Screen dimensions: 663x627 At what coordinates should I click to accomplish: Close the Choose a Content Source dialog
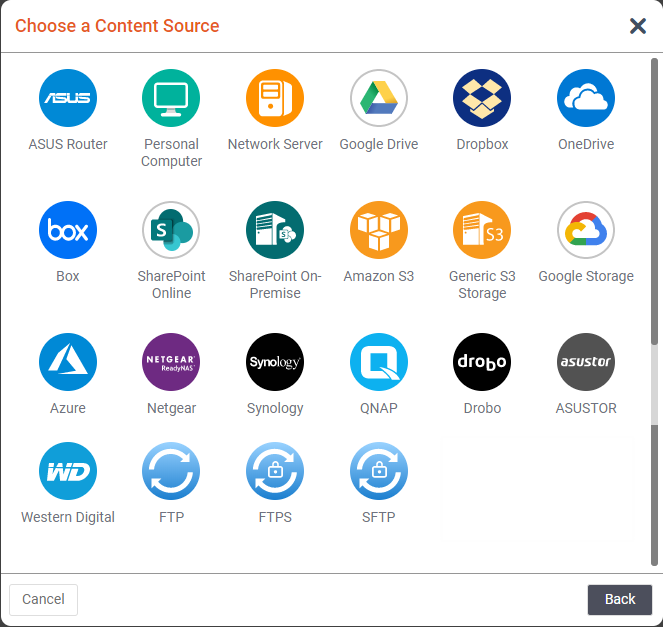click(638, 26)
